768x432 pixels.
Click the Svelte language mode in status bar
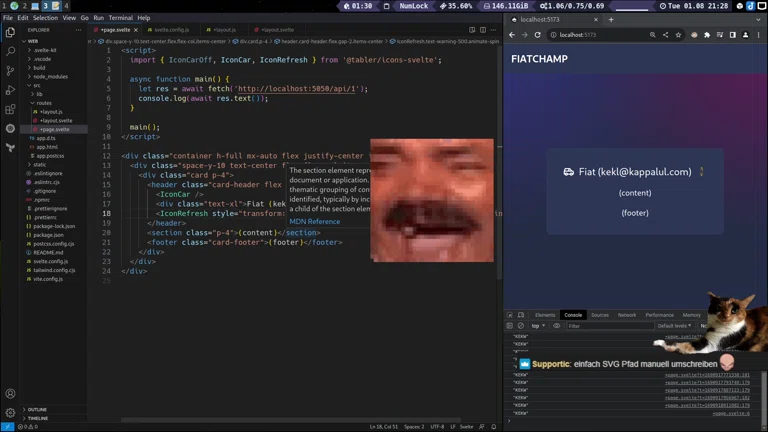(x=466, y=427)
